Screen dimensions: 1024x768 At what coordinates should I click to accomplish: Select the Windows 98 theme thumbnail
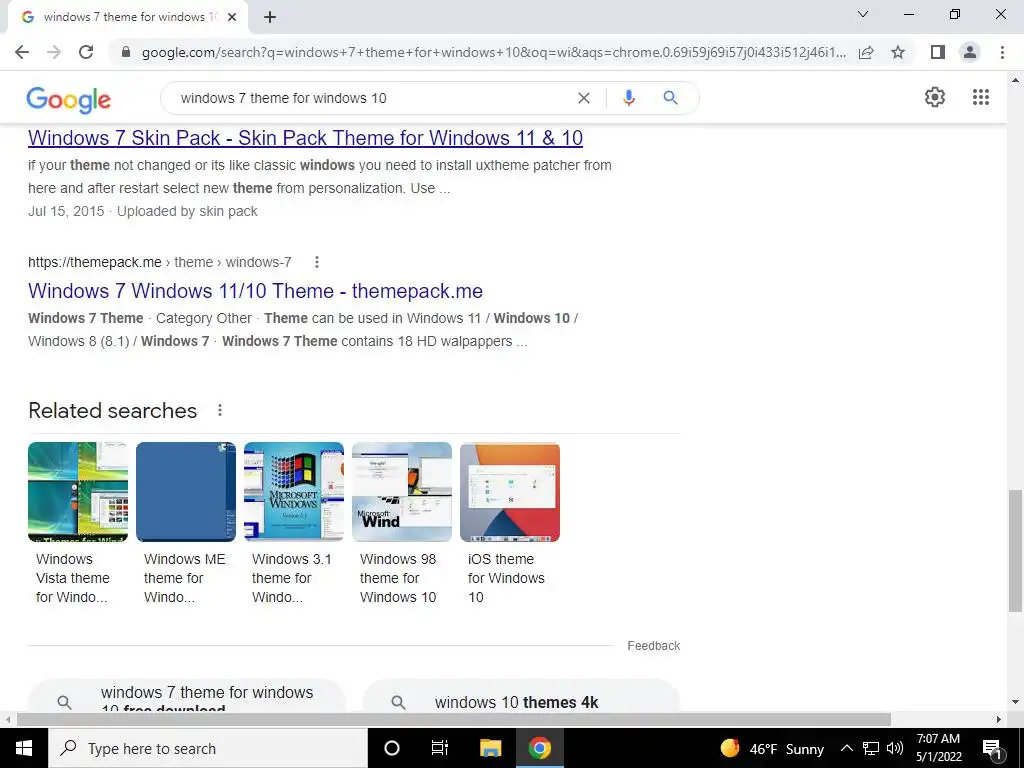coord(402,492)
